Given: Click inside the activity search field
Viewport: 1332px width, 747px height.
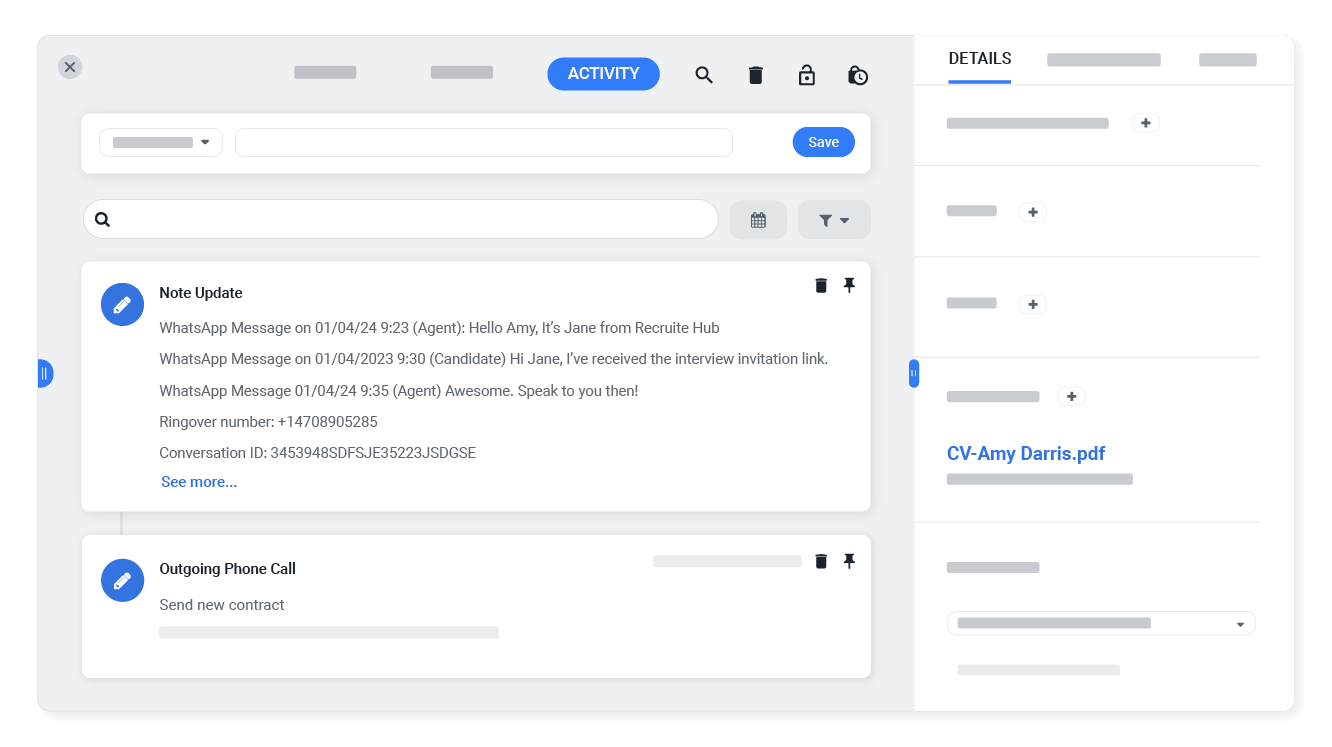Looking at the screenshot, I should pos(400,219).
